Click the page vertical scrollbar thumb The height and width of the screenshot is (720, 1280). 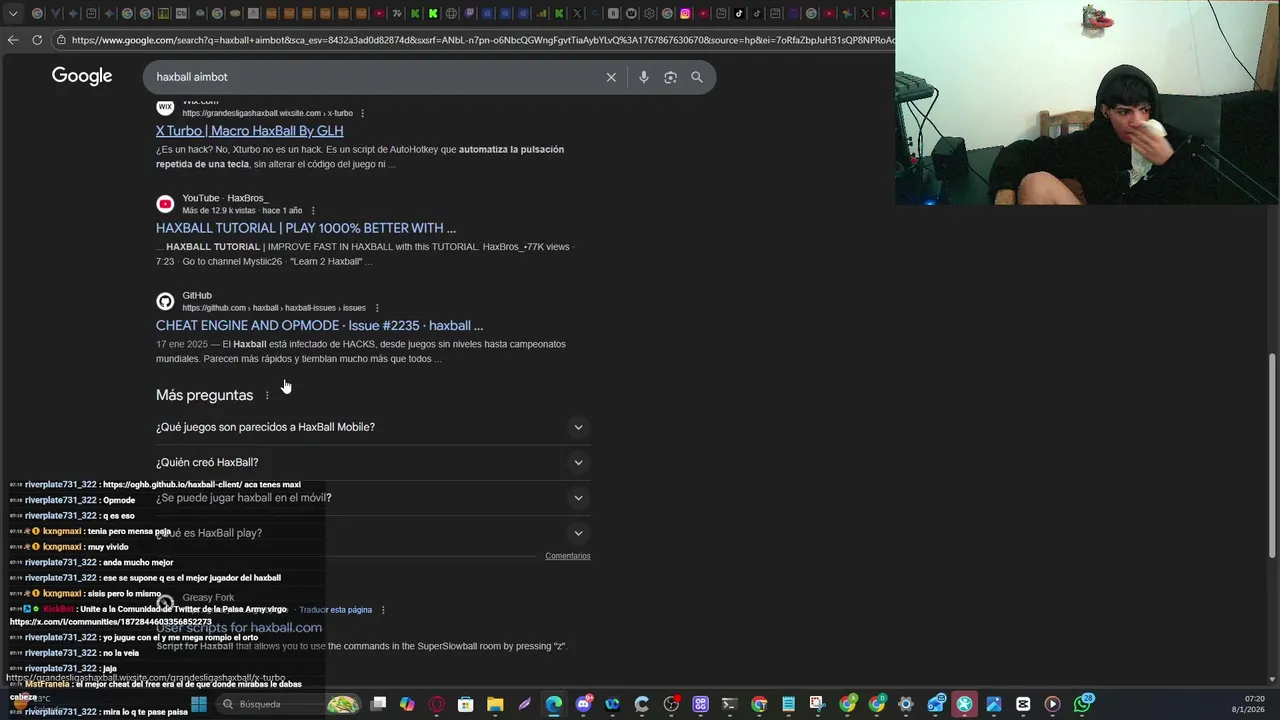click(1272, 455)
